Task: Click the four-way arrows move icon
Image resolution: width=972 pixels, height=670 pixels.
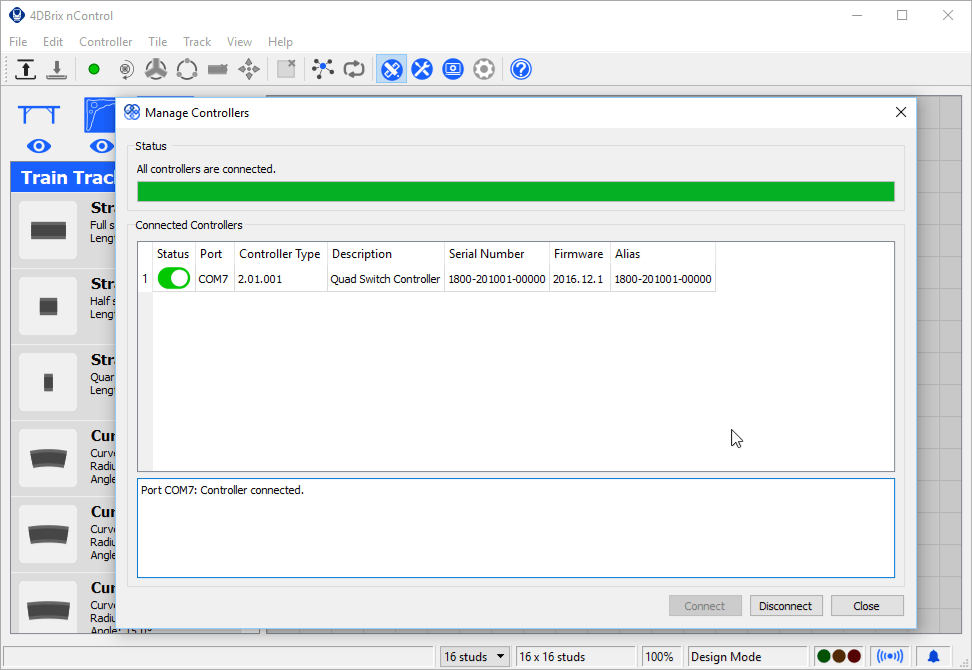Action: [249, 69]
